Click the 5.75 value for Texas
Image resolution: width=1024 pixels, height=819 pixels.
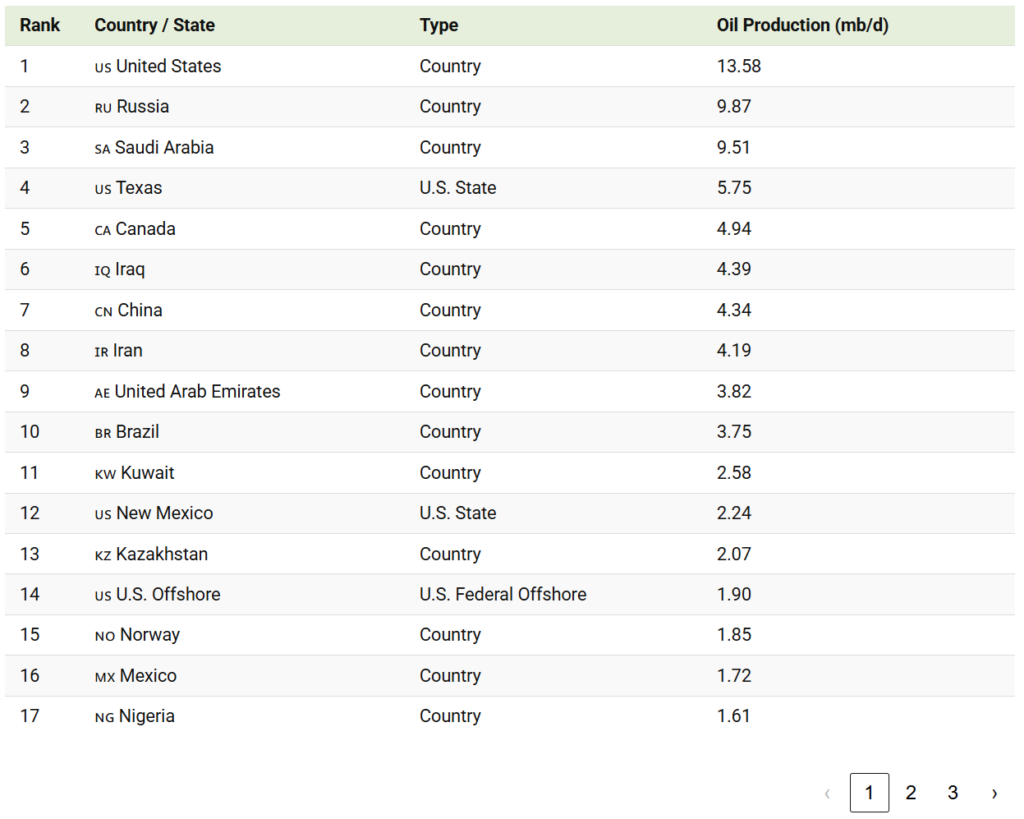tap(734, 188)
